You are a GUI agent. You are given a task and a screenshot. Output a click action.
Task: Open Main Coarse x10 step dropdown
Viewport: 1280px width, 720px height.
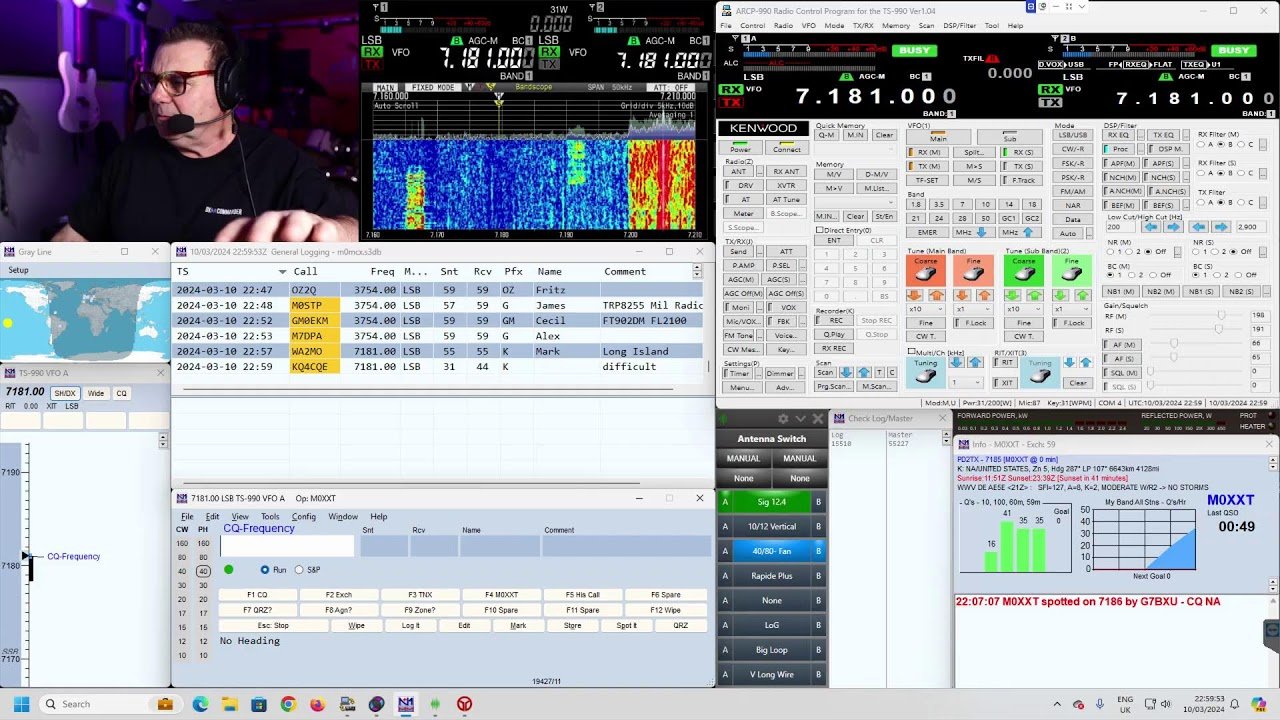926,309
